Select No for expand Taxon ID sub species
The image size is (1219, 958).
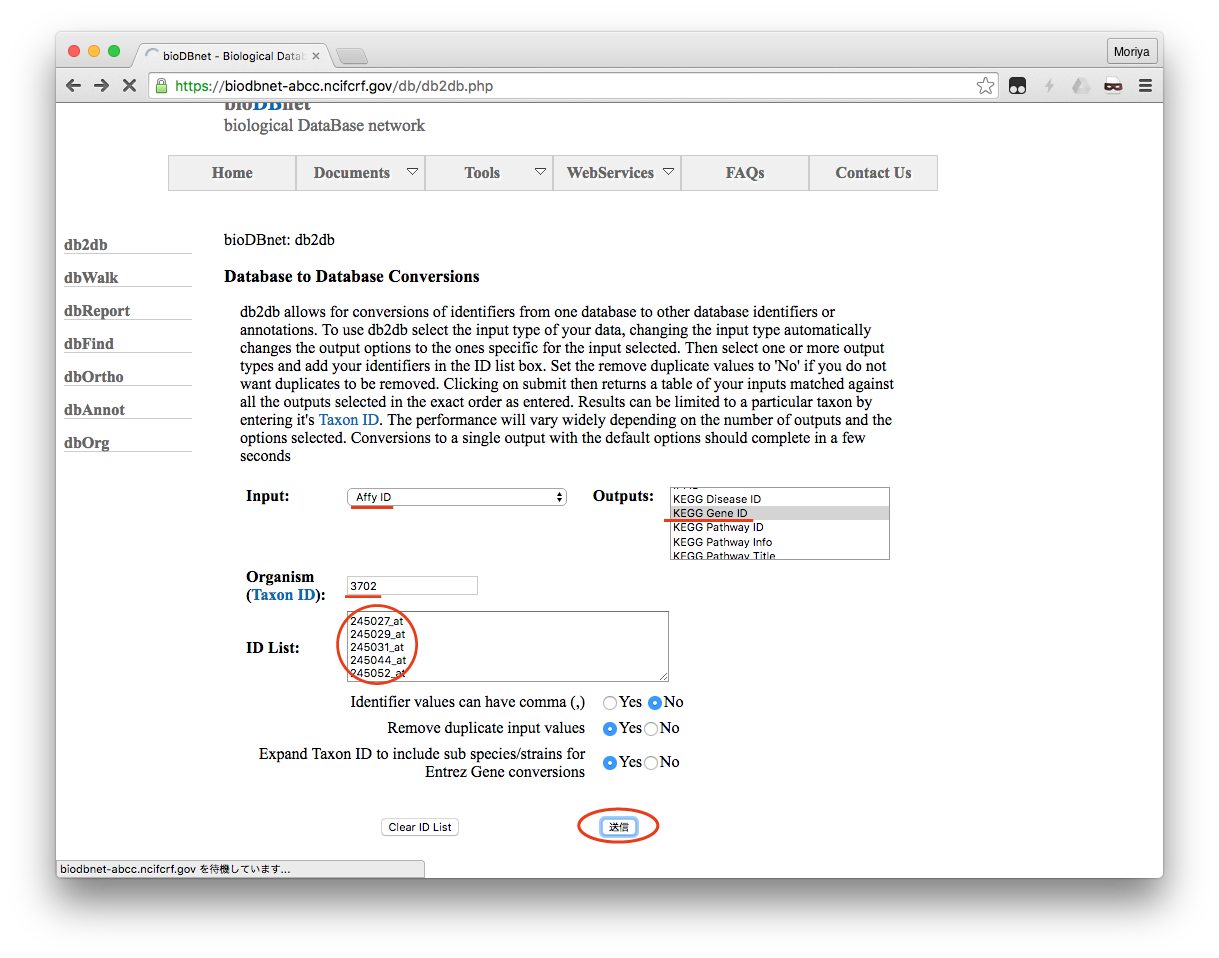[651, 763]
